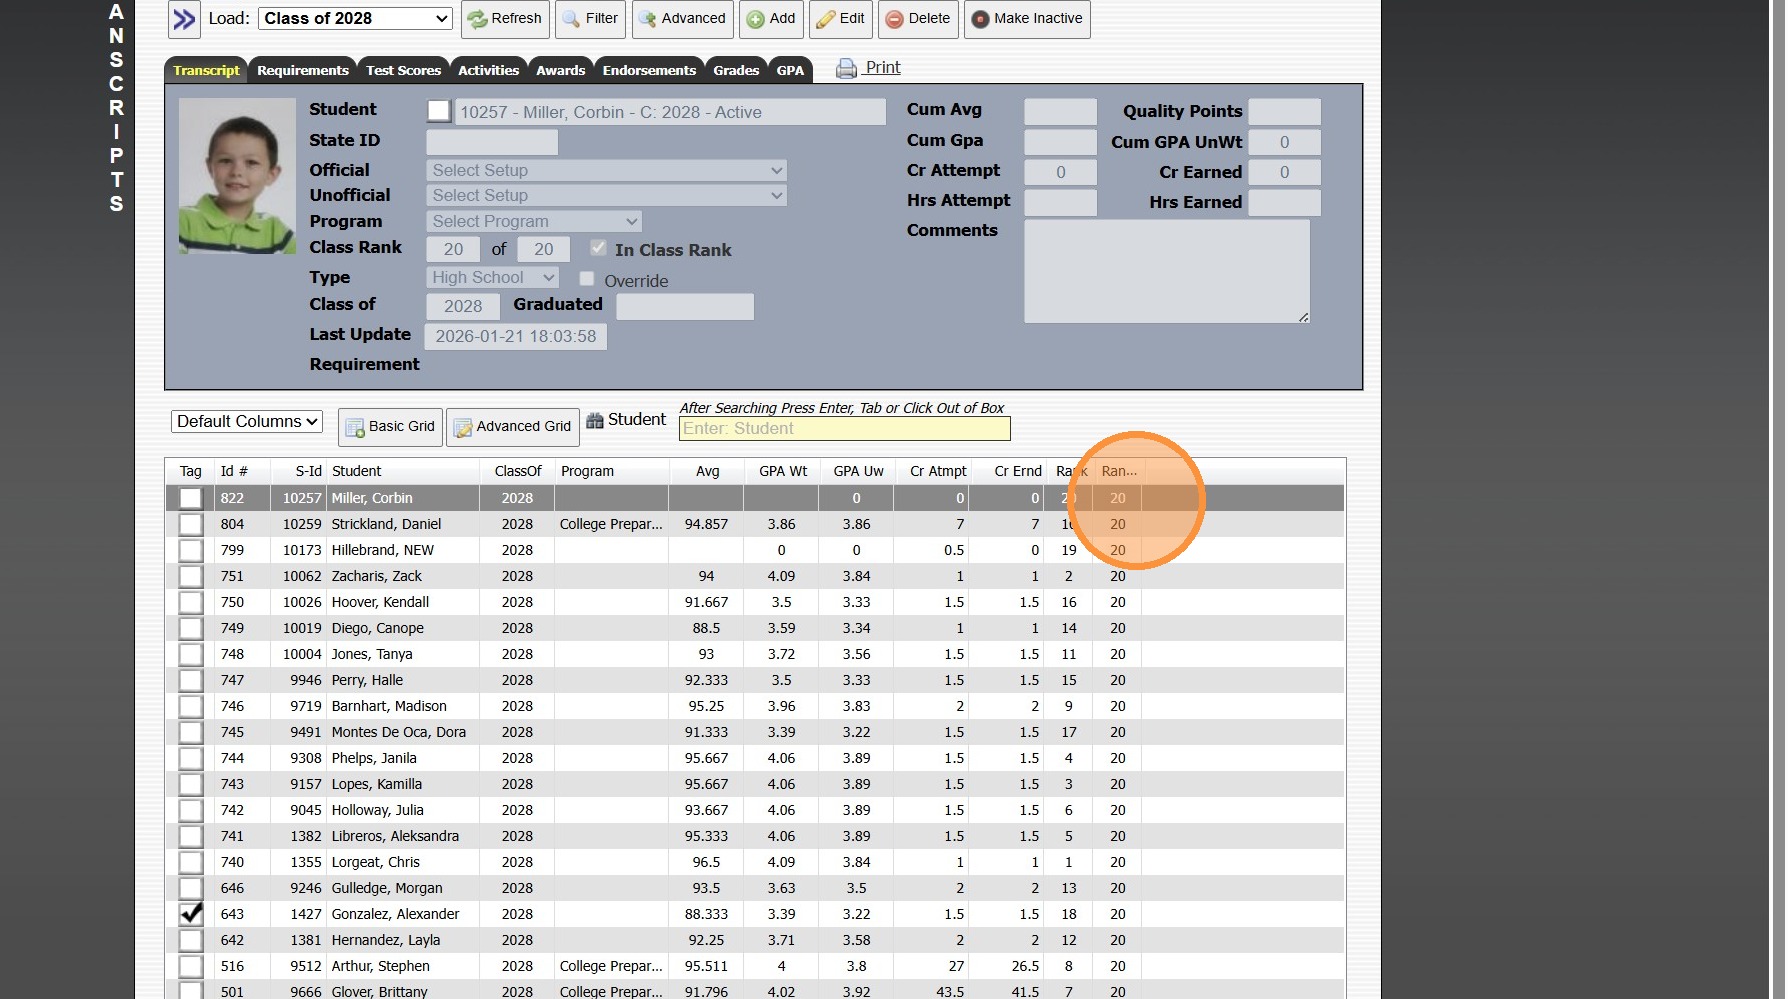Untag the Gonzalez, Alexander row checkbox
The width and height of the screenshot is (1788, 999).
point(190,914)
